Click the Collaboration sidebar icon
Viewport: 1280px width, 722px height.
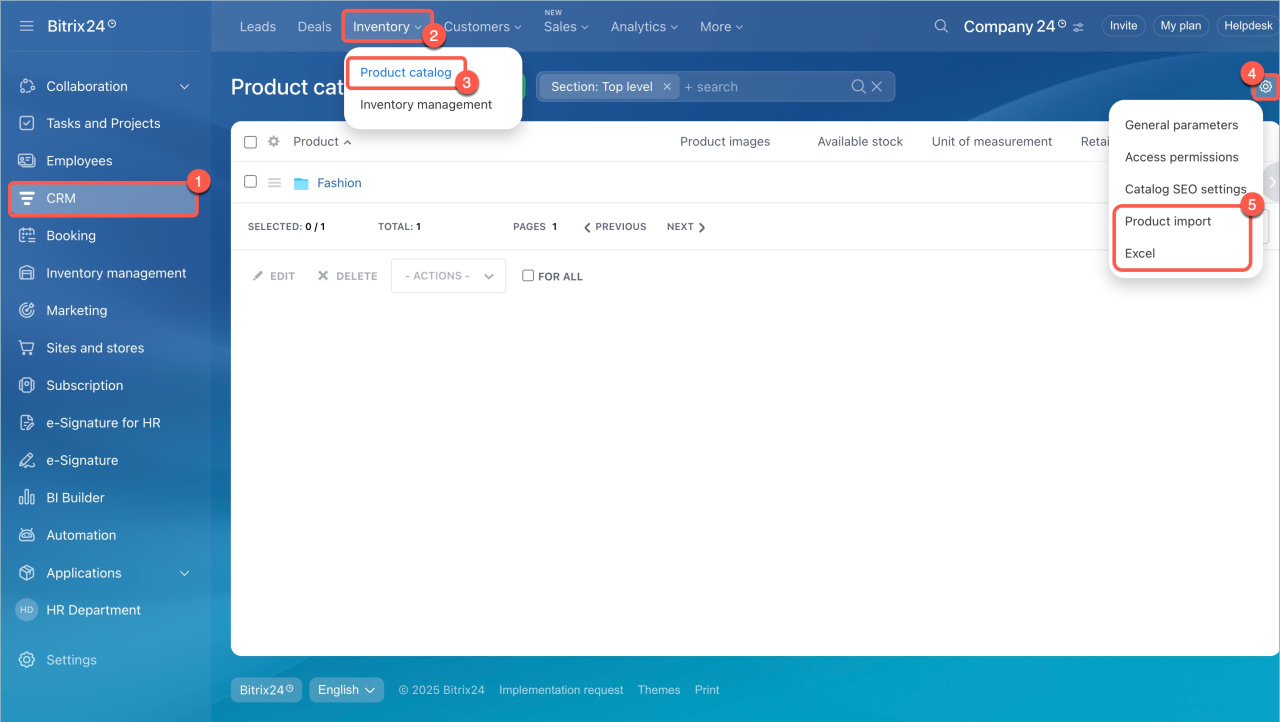coord(27,87)
